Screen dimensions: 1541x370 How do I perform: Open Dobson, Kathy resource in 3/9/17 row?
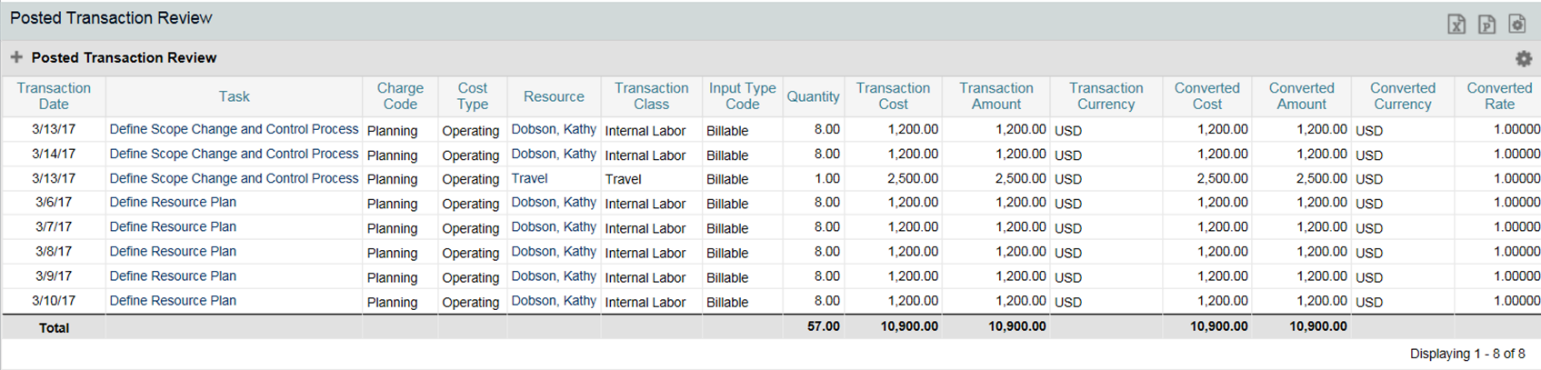coord(554,276)
